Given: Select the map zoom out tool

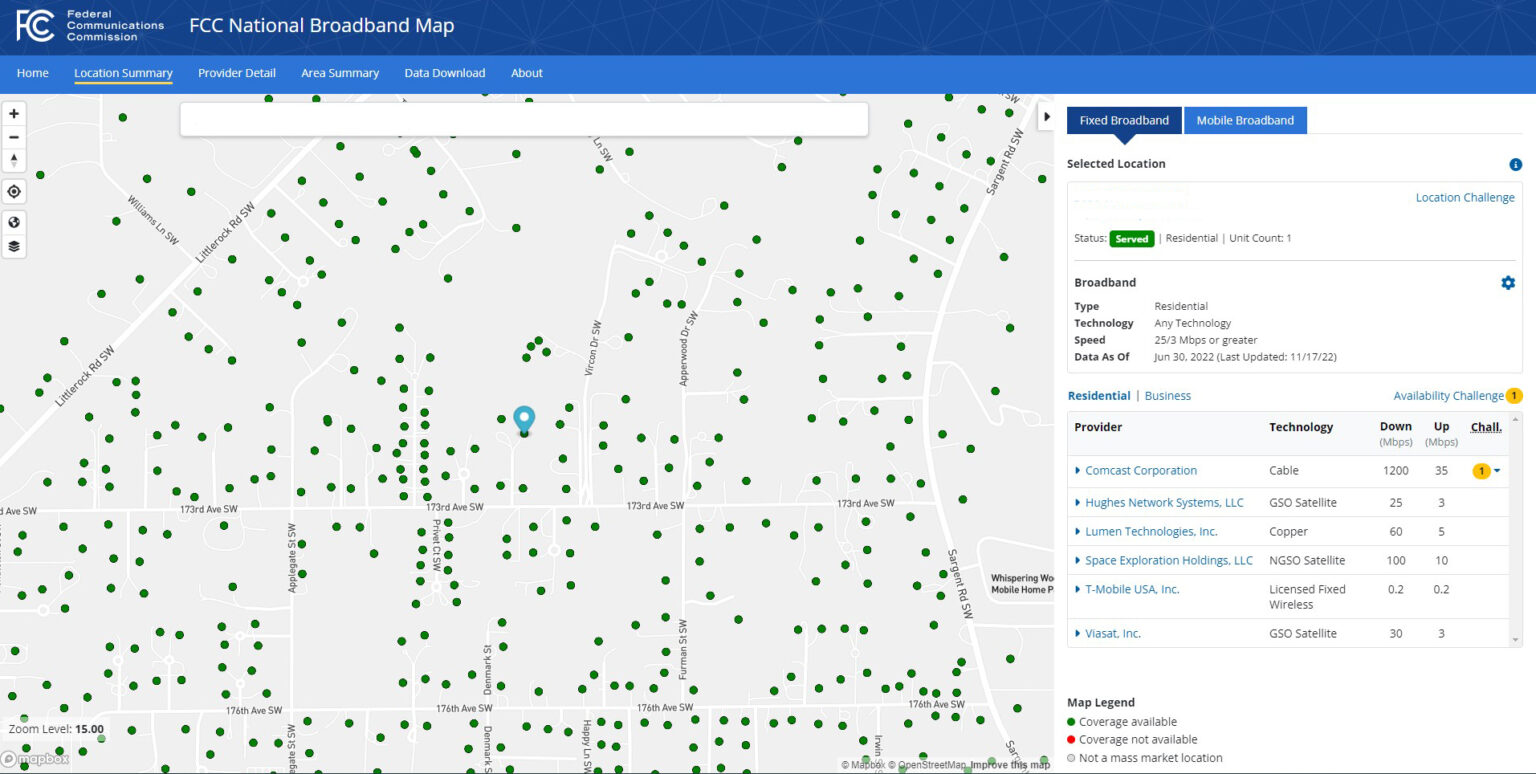Looking at the screenshot, I should (14, 136).
